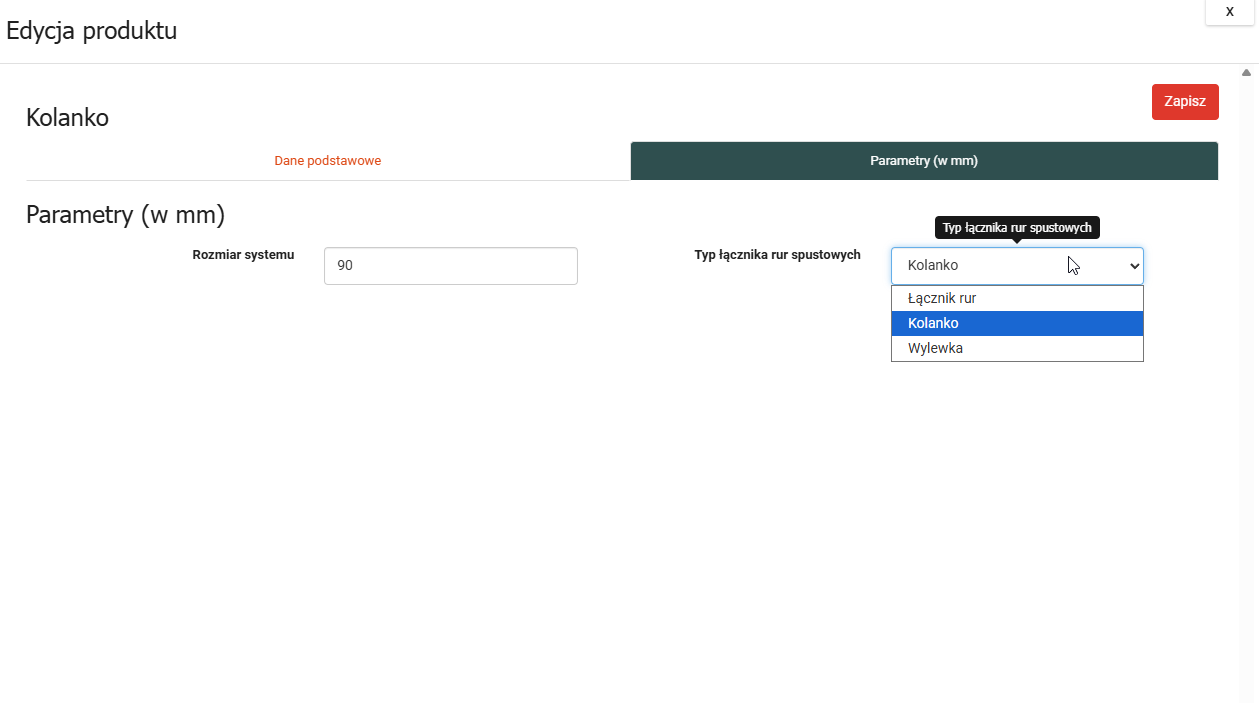Viewport: 1259px width, 703px height.
Task: Click the Rozmiar systemu input field
Action: click(450, 266)
